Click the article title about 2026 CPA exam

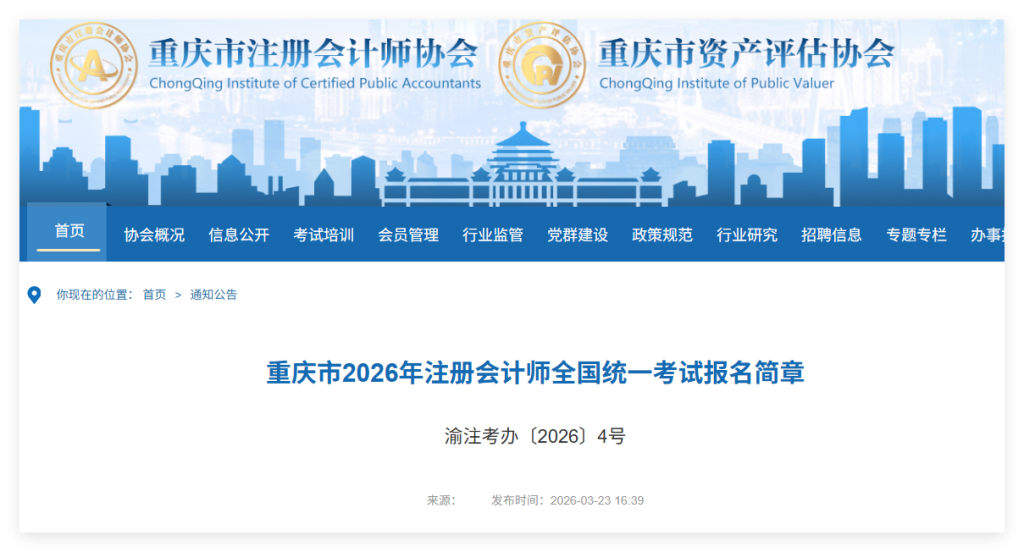[x=535, y=374]
